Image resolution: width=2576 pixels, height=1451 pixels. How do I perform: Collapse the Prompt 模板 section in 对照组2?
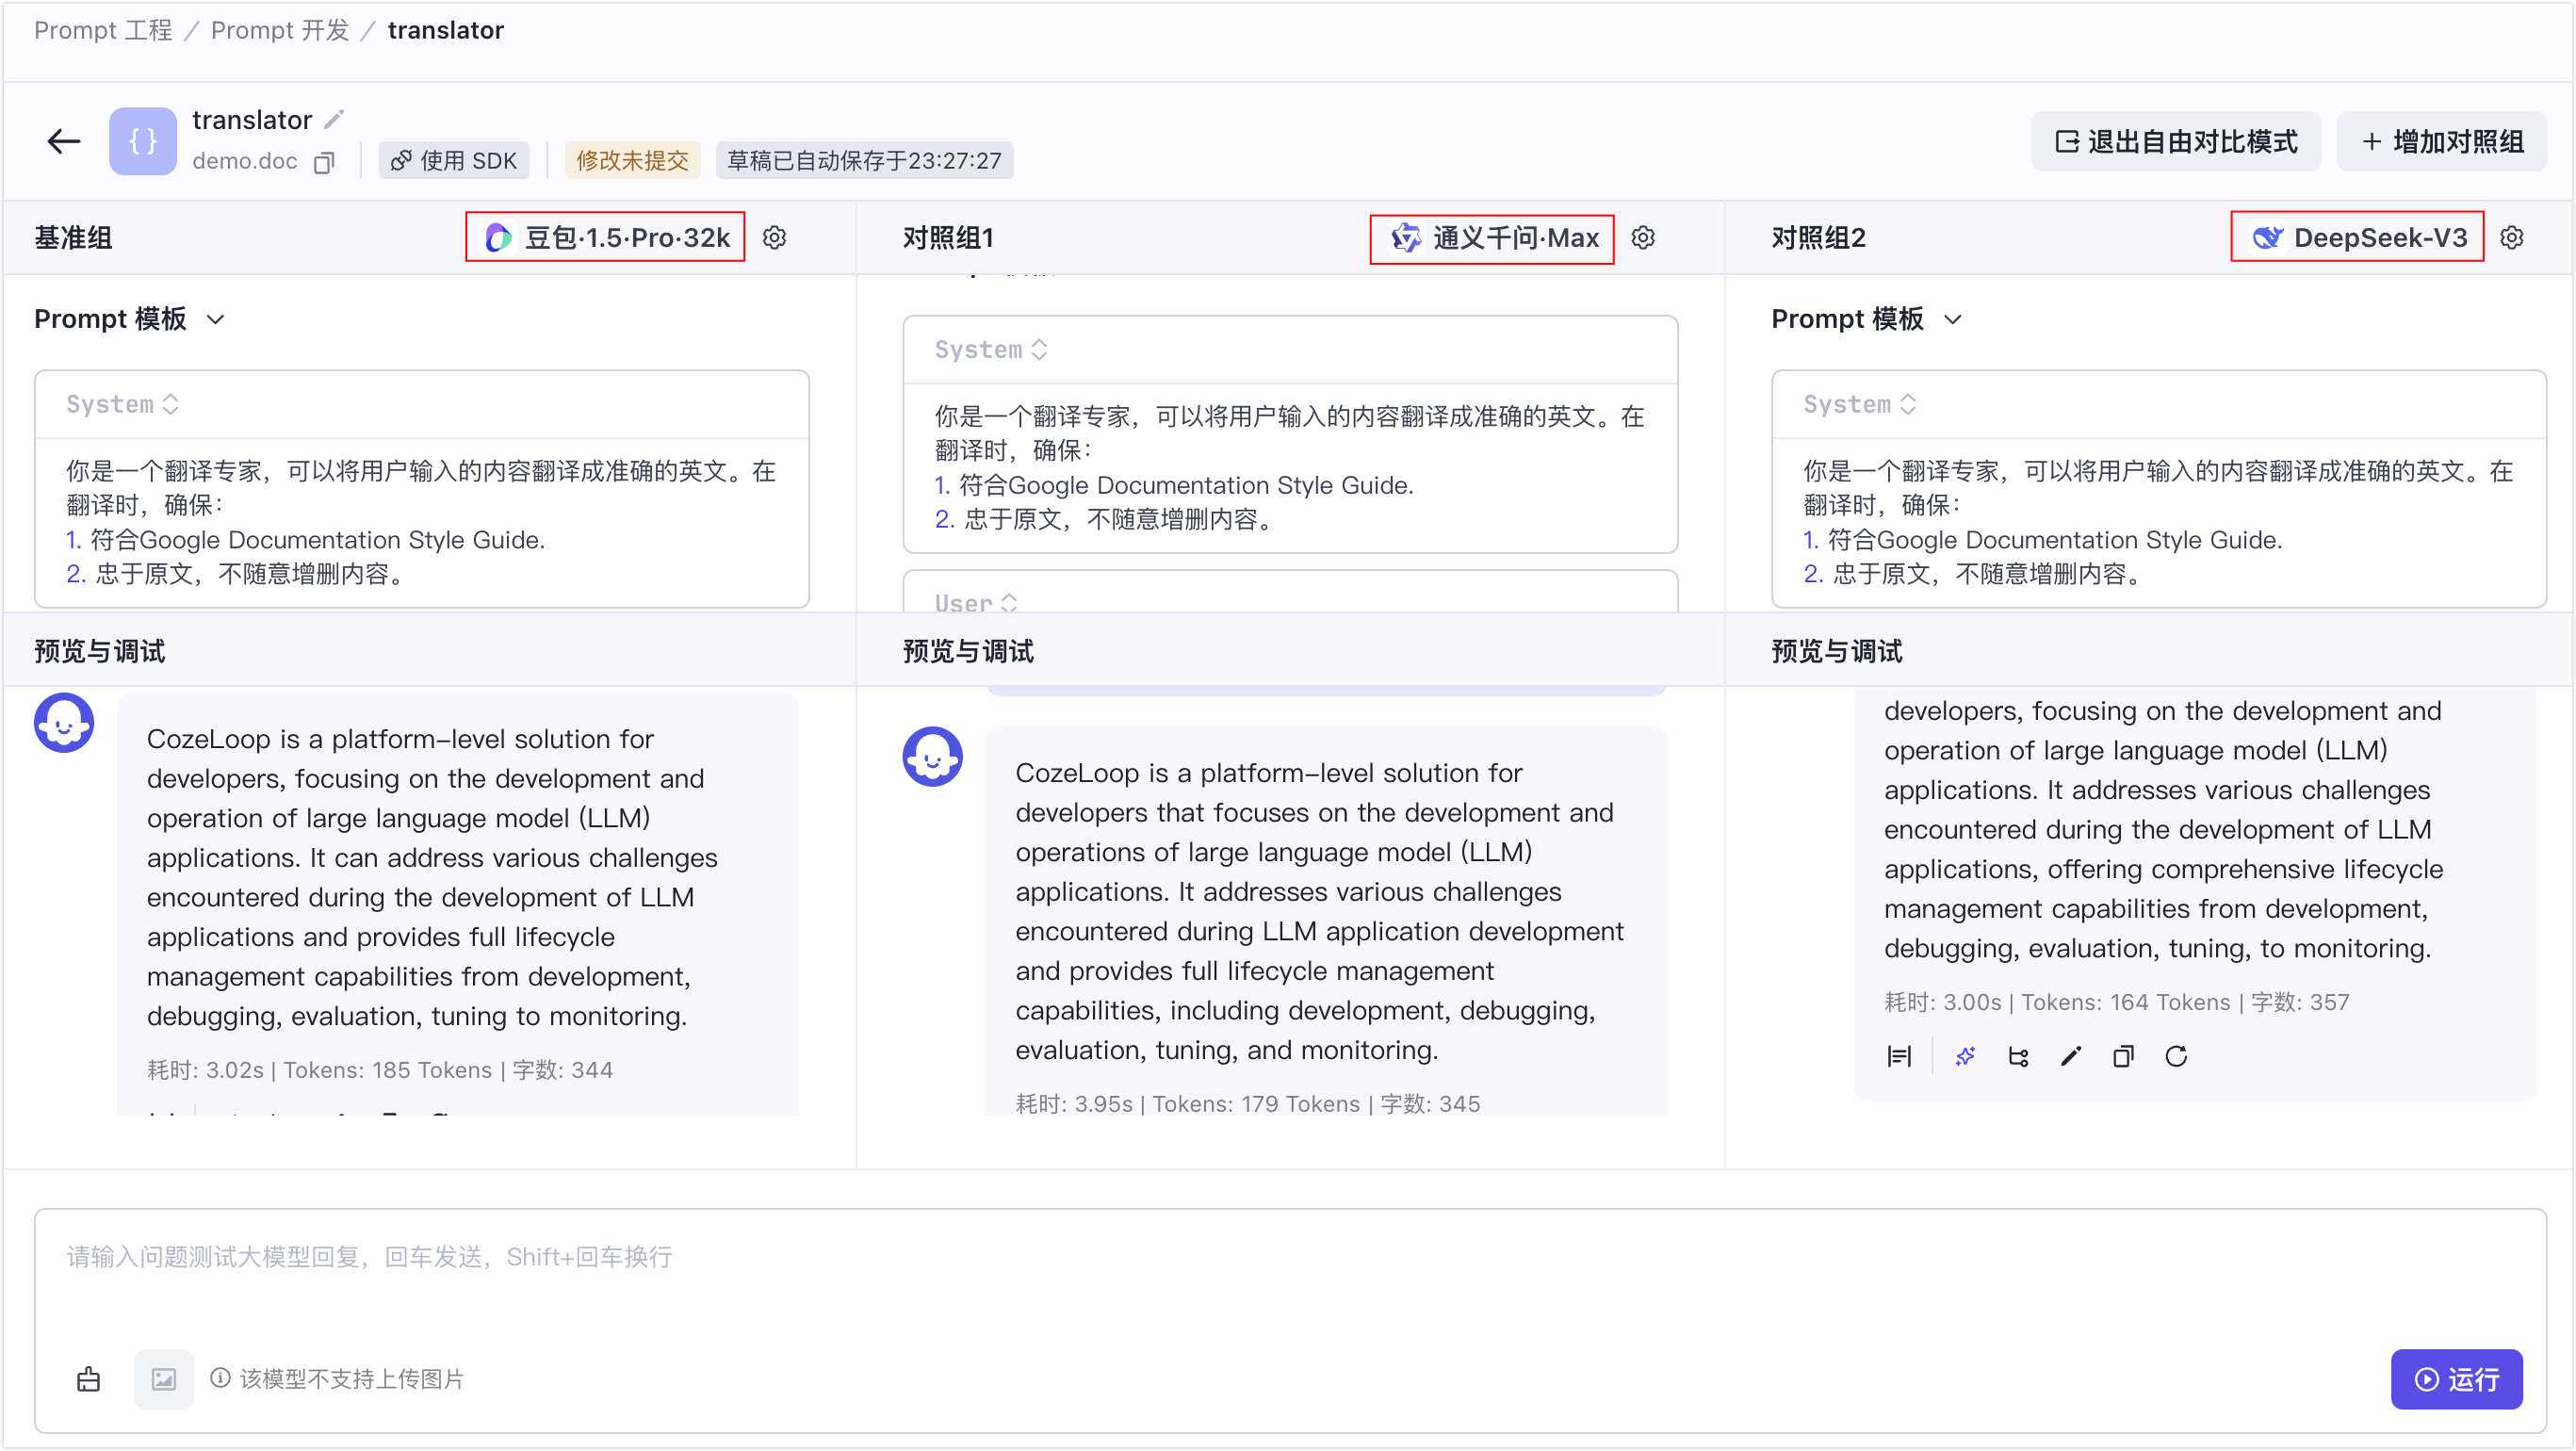(x=1952, y=319)
